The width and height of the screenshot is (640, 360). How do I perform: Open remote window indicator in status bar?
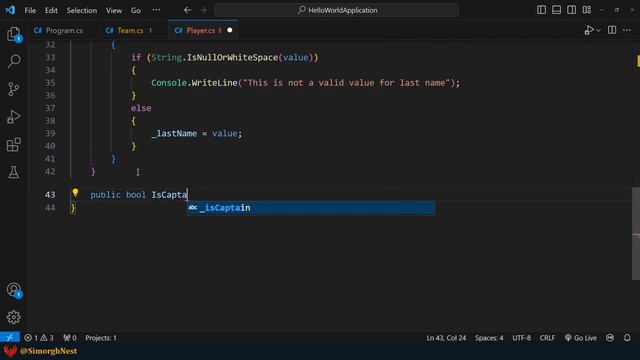point(10,338)
